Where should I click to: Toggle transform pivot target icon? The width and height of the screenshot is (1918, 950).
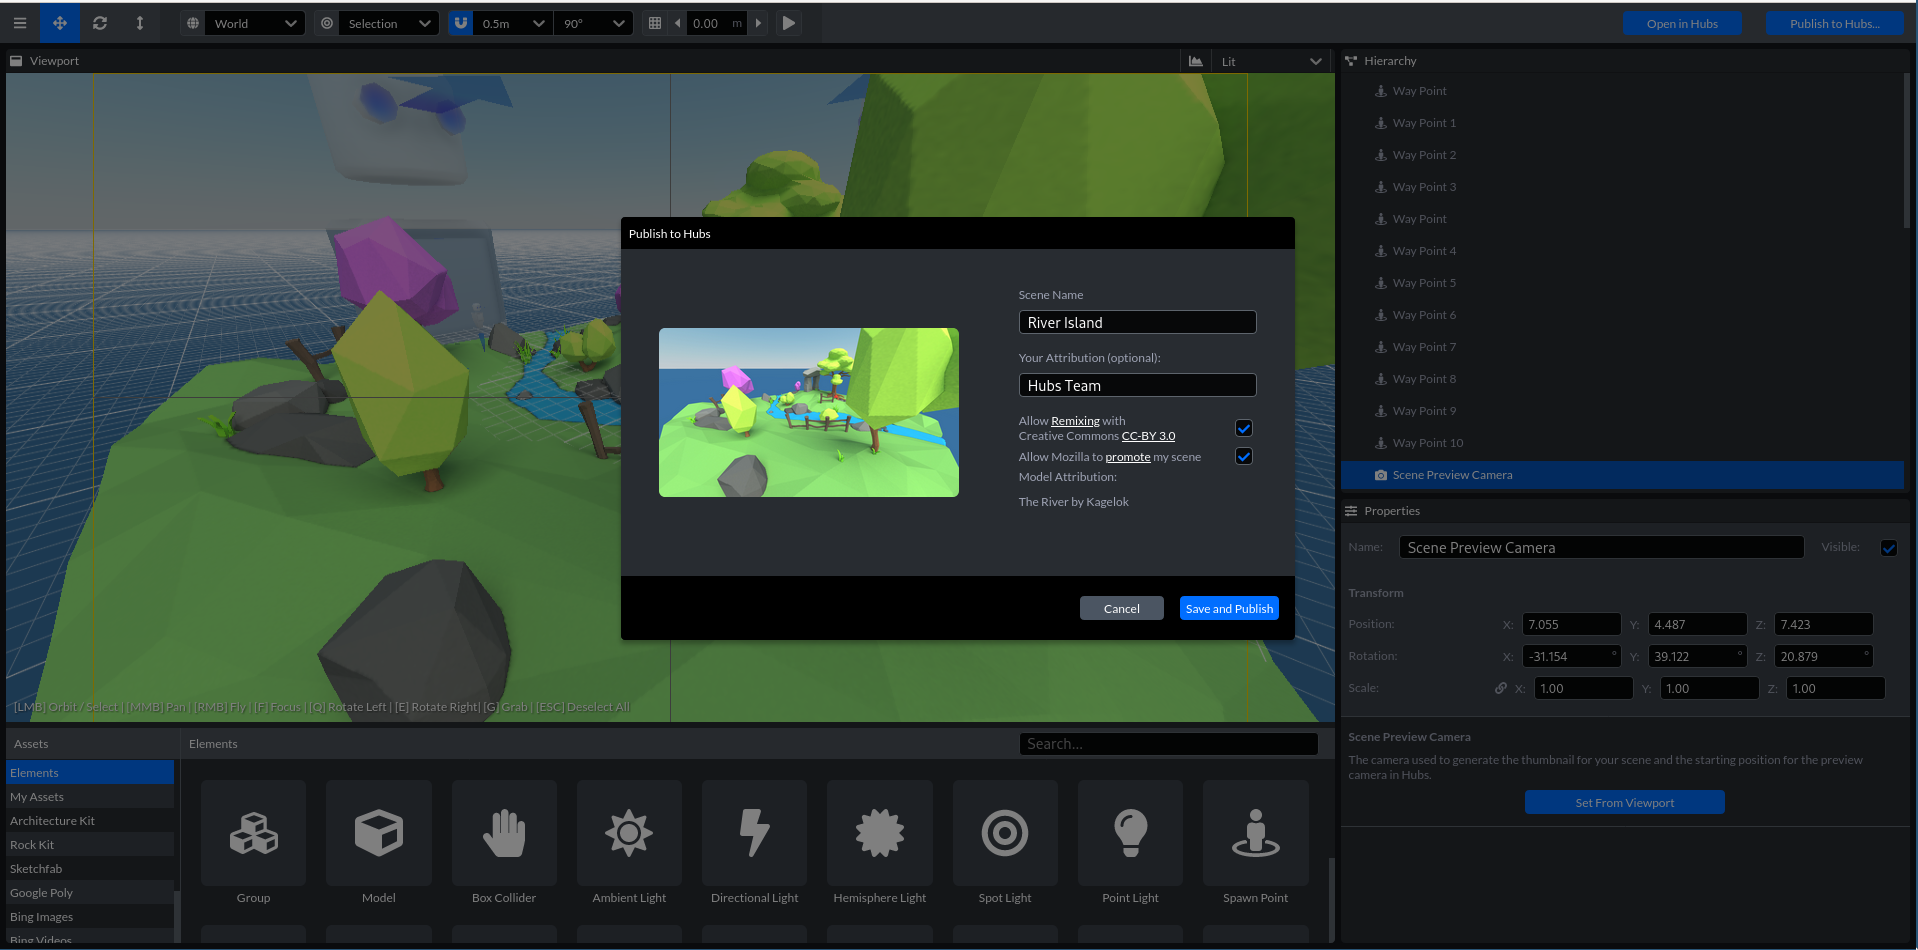click(x=327, y=23)
